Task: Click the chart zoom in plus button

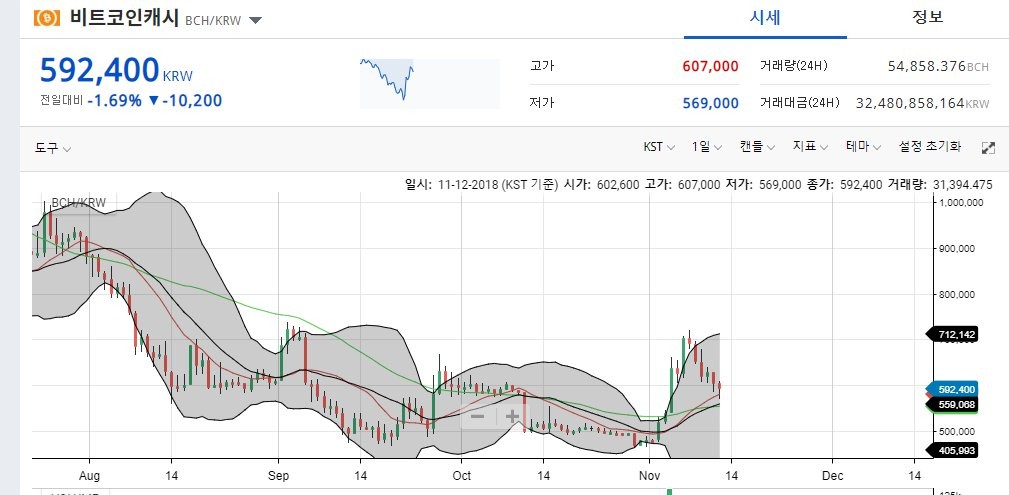Action: [x=512, y=416]
